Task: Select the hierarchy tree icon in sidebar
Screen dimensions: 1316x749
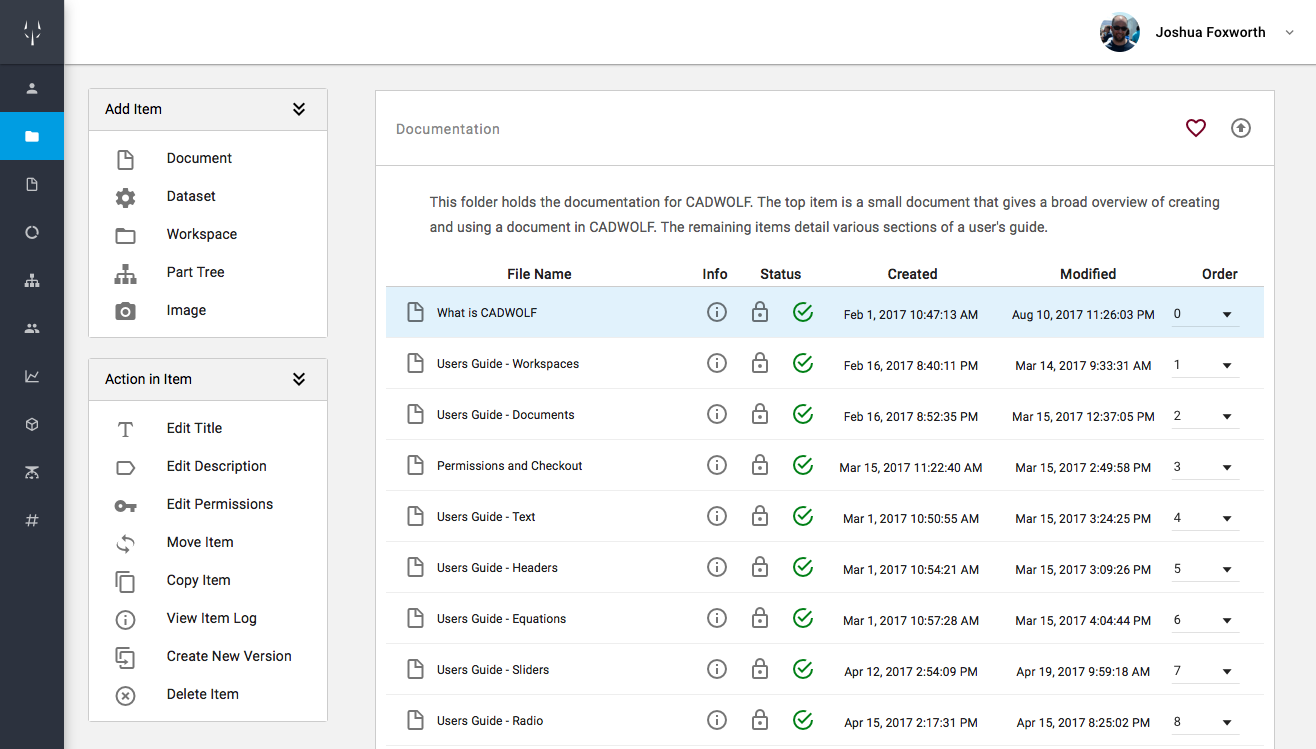Action: coord(32,280)
